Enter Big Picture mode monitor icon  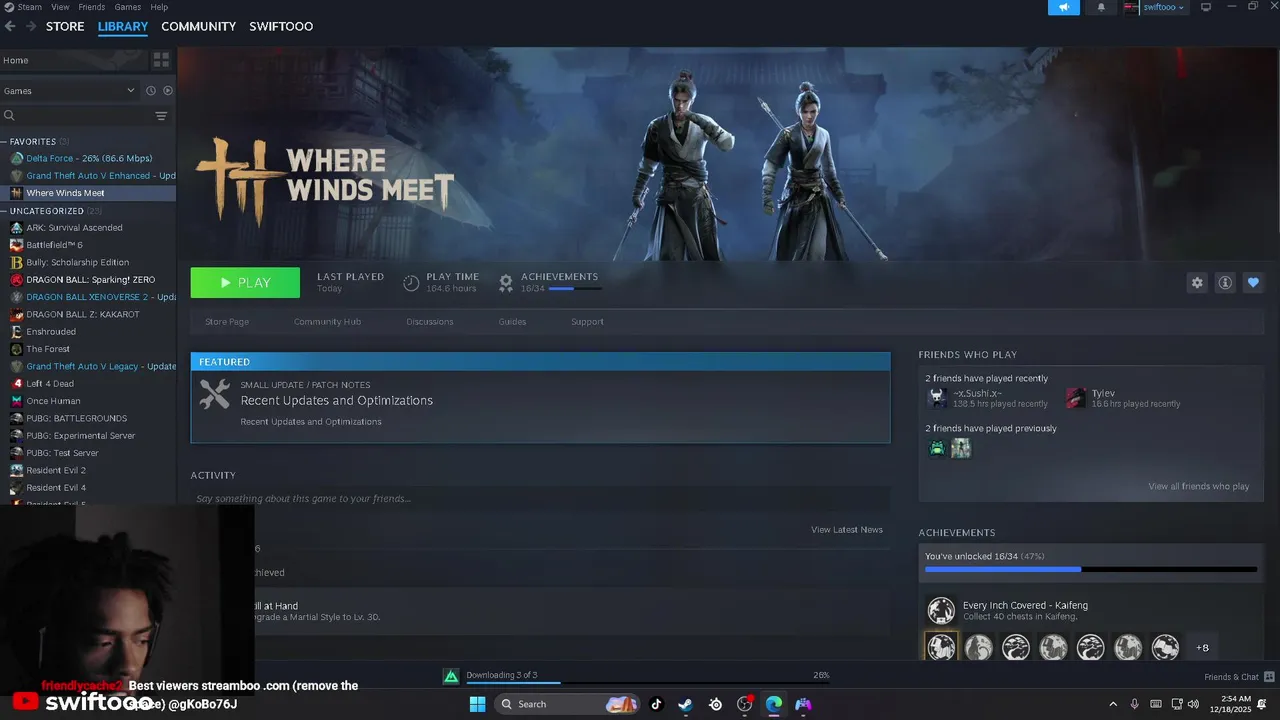(1206, 7)
